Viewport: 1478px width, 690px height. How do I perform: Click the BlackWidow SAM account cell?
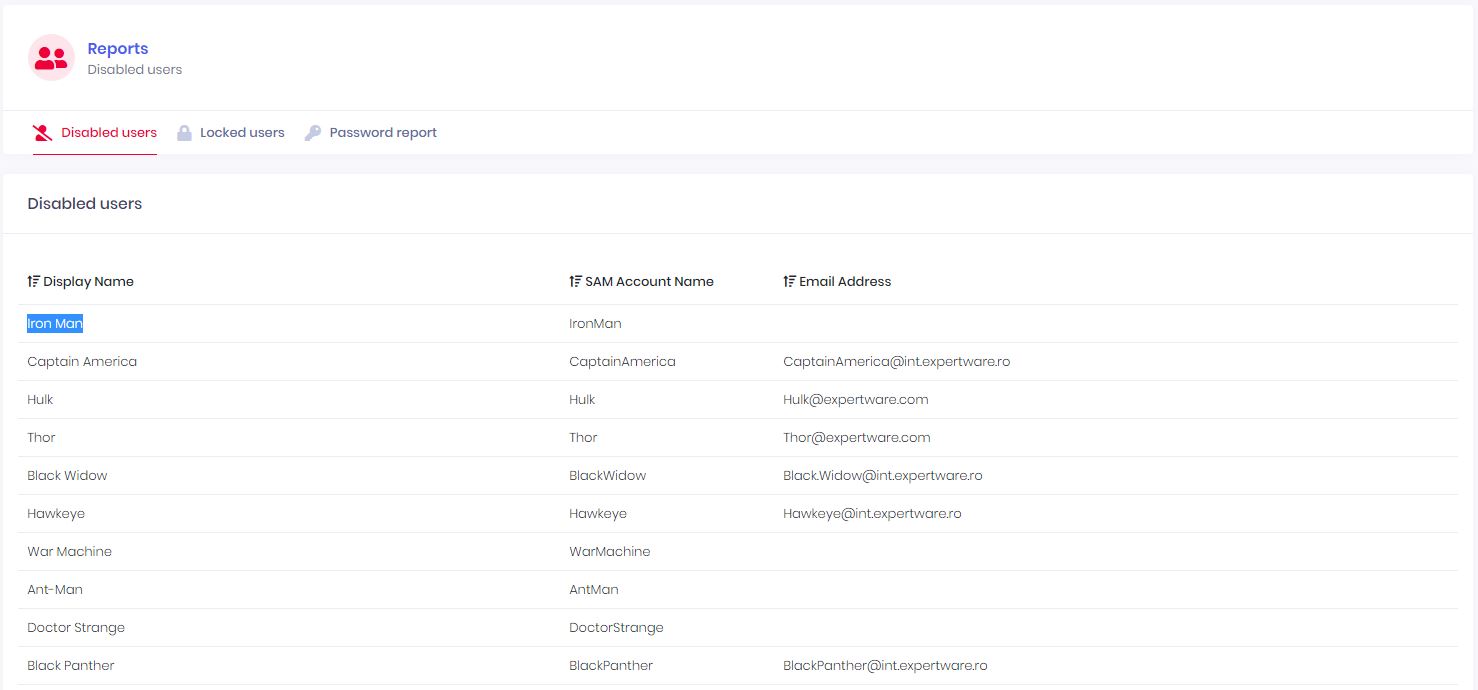coord(607,476)
